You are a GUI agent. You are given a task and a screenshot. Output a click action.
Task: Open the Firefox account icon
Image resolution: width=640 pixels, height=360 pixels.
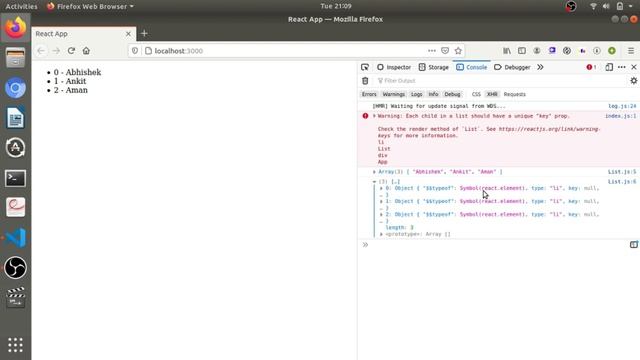(537, 51)
